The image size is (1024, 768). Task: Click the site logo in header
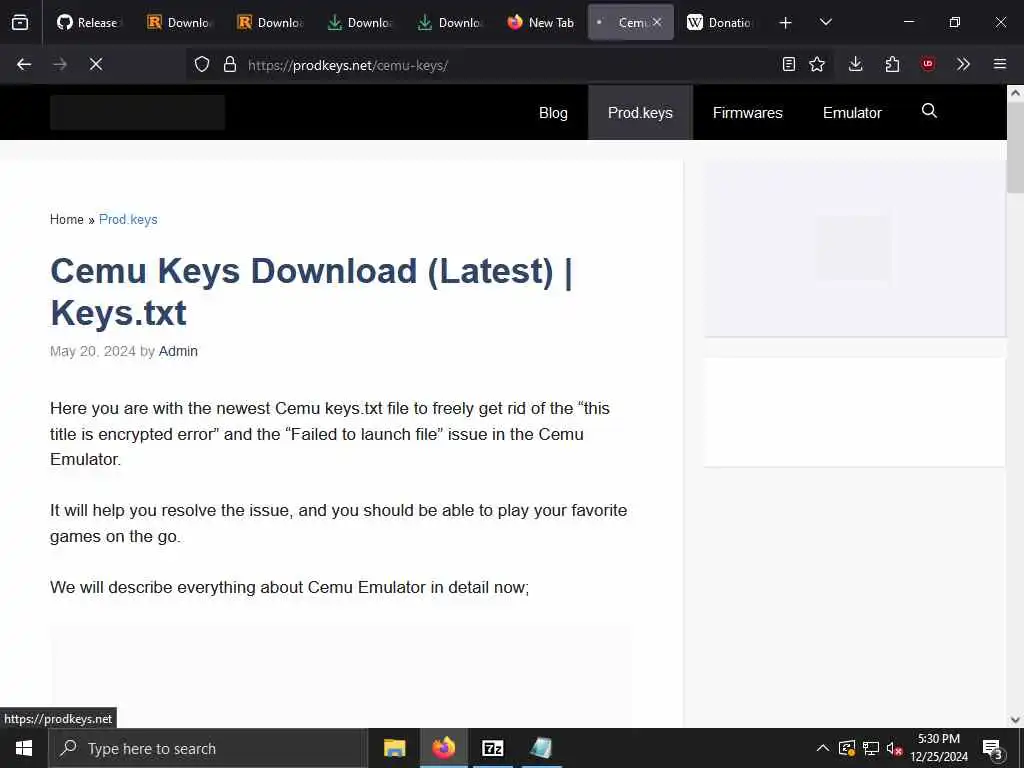coord(138,112)
